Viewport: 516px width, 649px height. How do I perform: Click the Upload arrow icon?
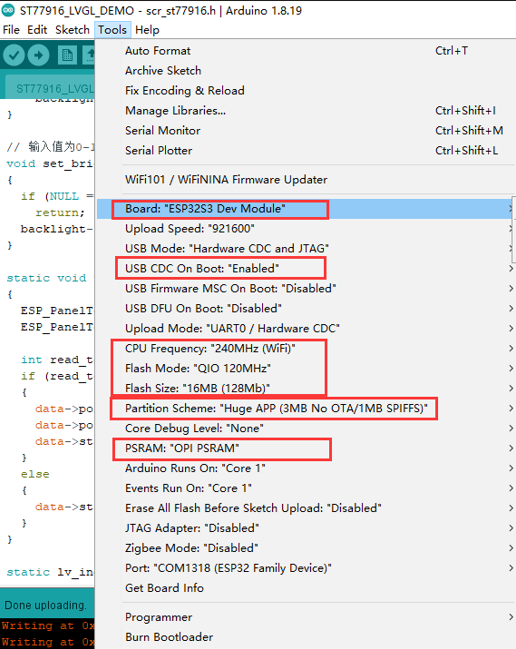(38, 55)
